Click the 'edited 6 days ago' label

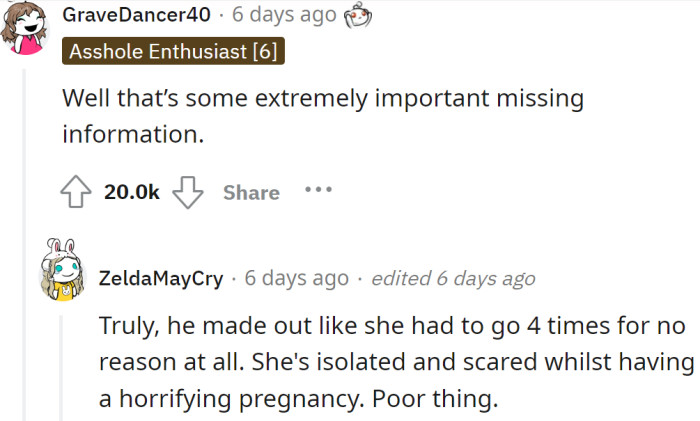(453, 279)
